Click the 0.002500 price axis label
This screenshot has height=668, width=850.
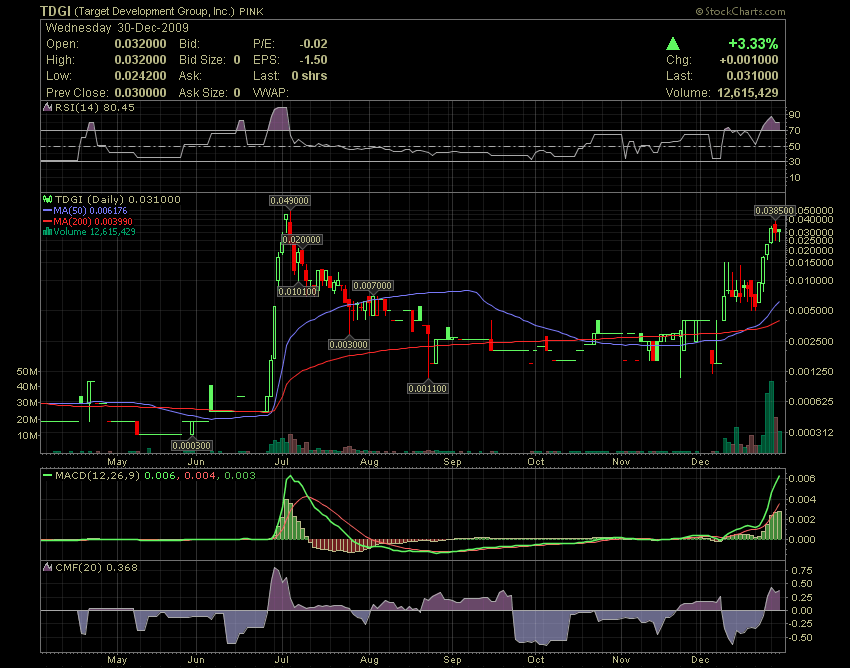pos(810,341)
